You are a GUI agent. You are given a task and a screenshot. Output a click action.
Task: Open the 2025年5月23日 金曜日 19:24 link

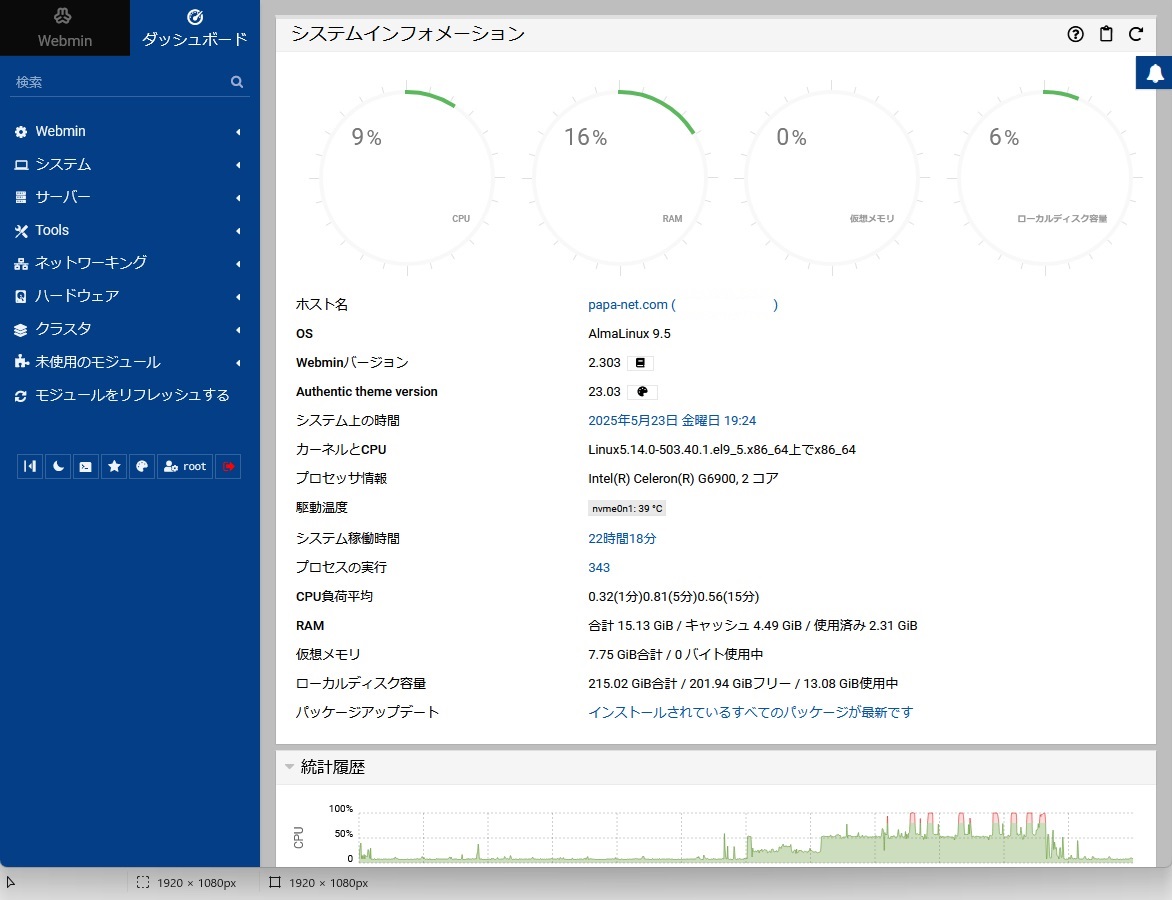[672, 421]
